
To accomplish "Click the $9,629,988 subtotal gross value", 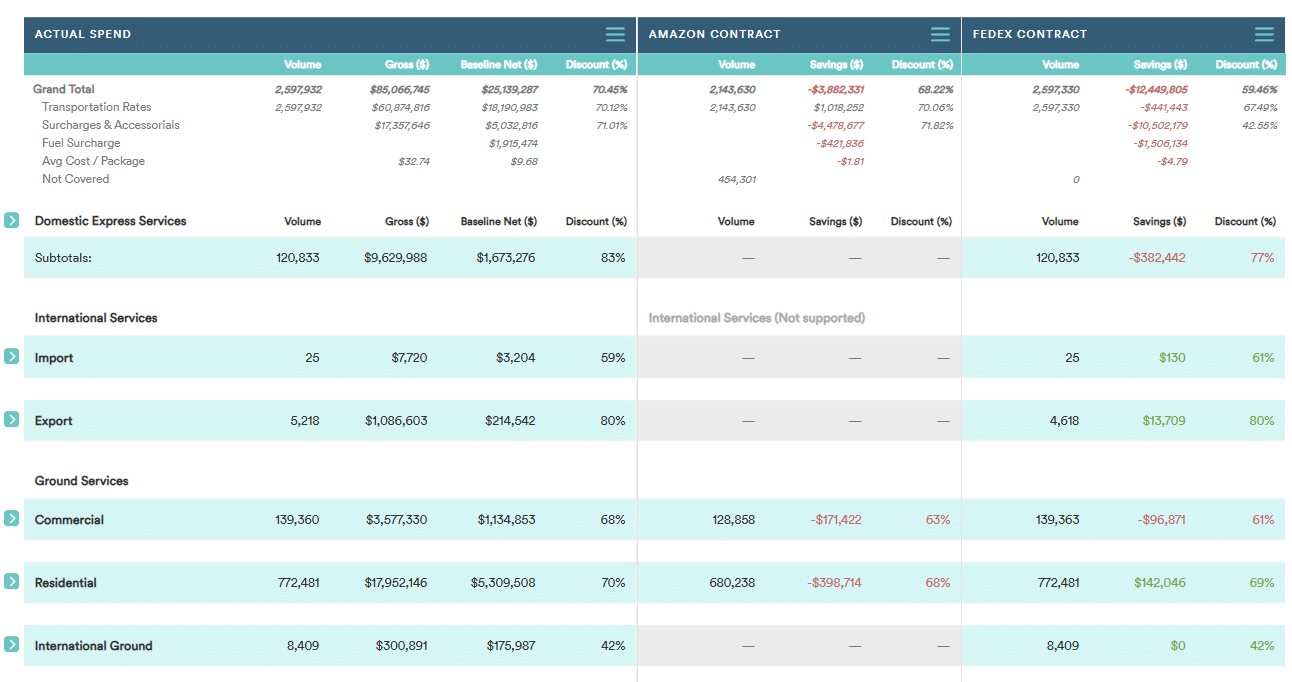I will [396, 258].
